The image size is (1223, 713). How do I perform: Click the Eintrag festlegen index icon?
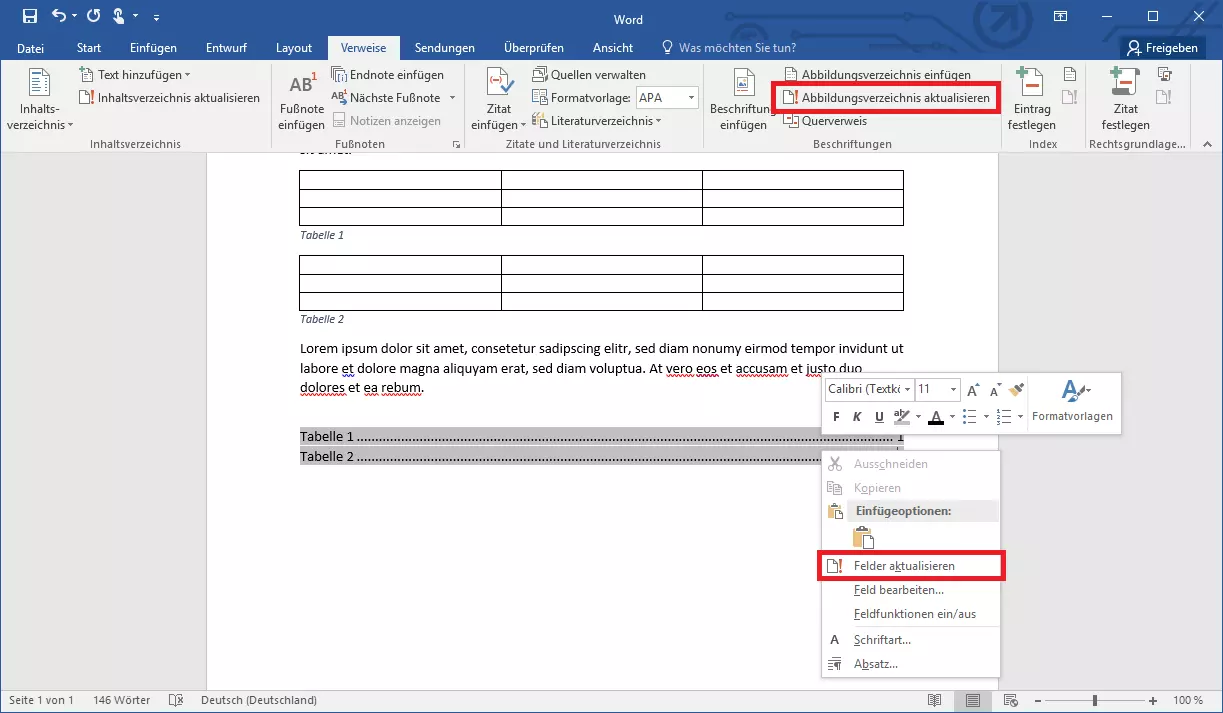tap(1031, 101)
